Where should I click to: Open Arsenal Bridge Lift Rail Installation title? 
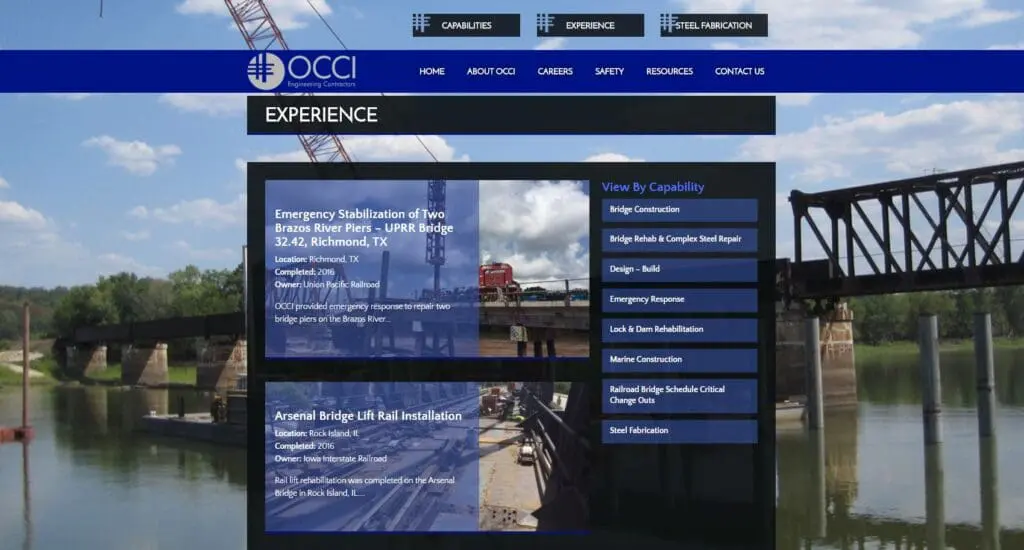point(368,415)
